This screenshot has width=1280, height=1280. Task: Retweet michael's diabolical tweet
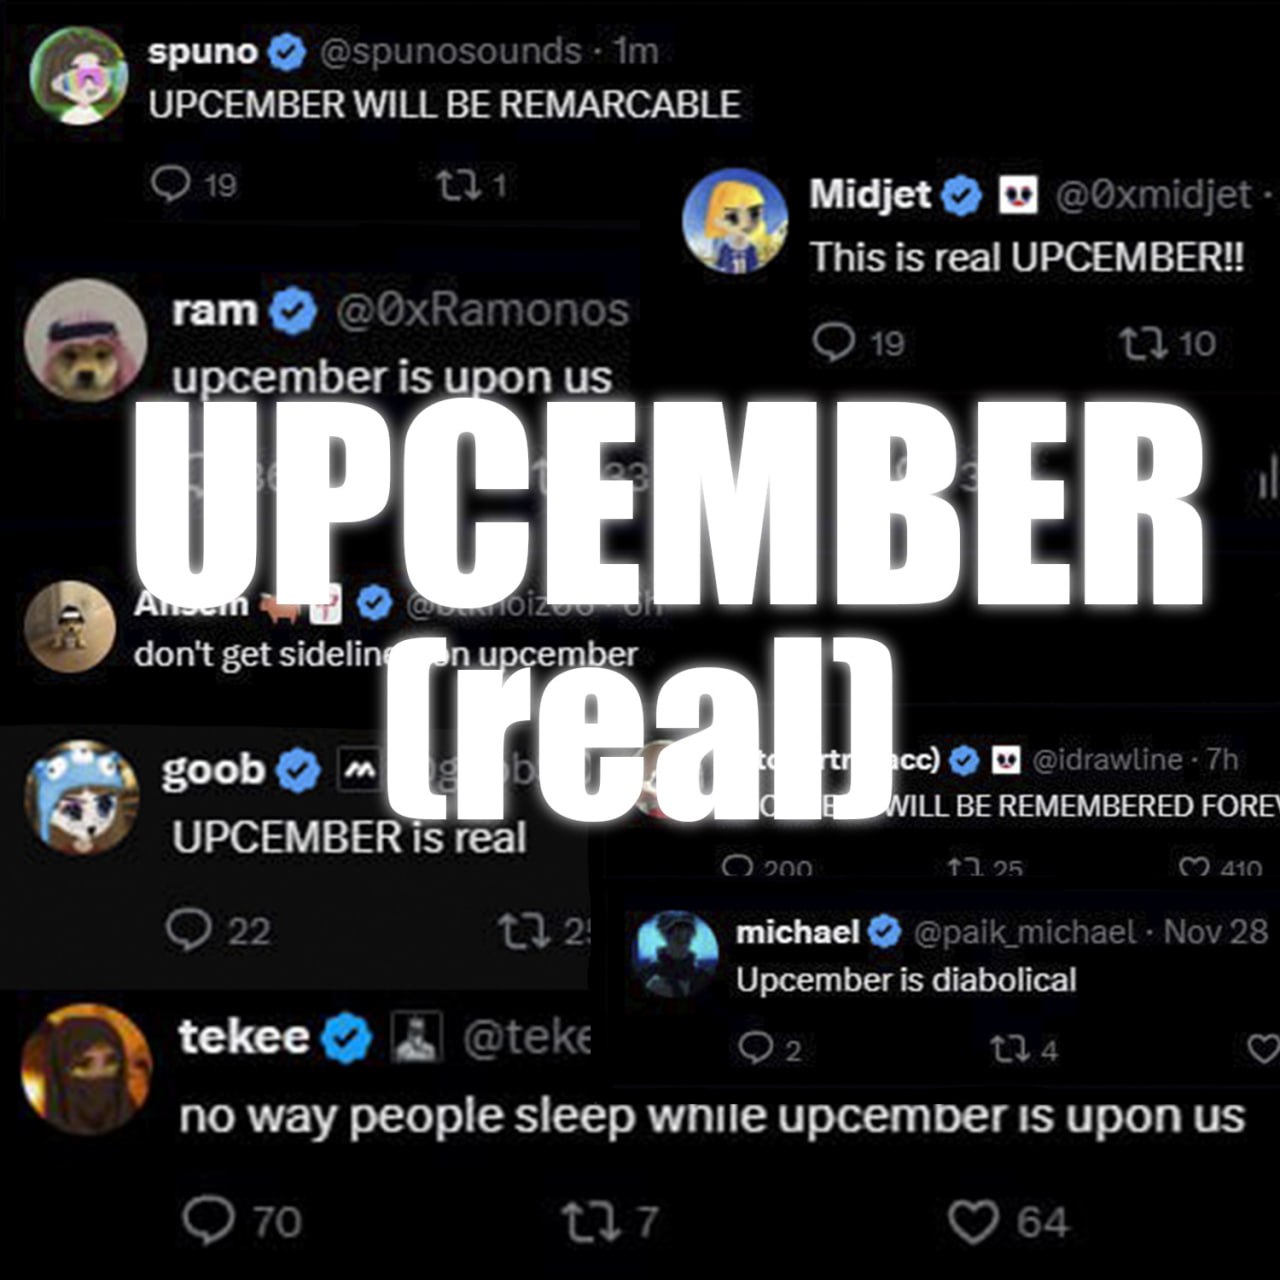coord(1008,1049)
